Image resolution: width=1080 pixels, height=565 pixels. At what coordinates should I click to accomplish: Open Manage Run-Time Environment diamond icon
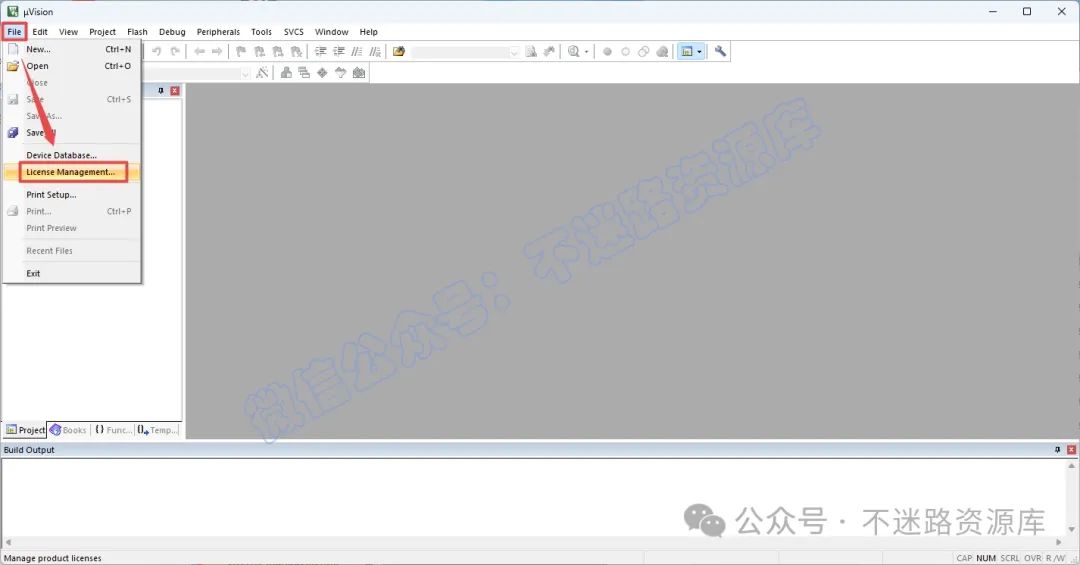[322, 73]
